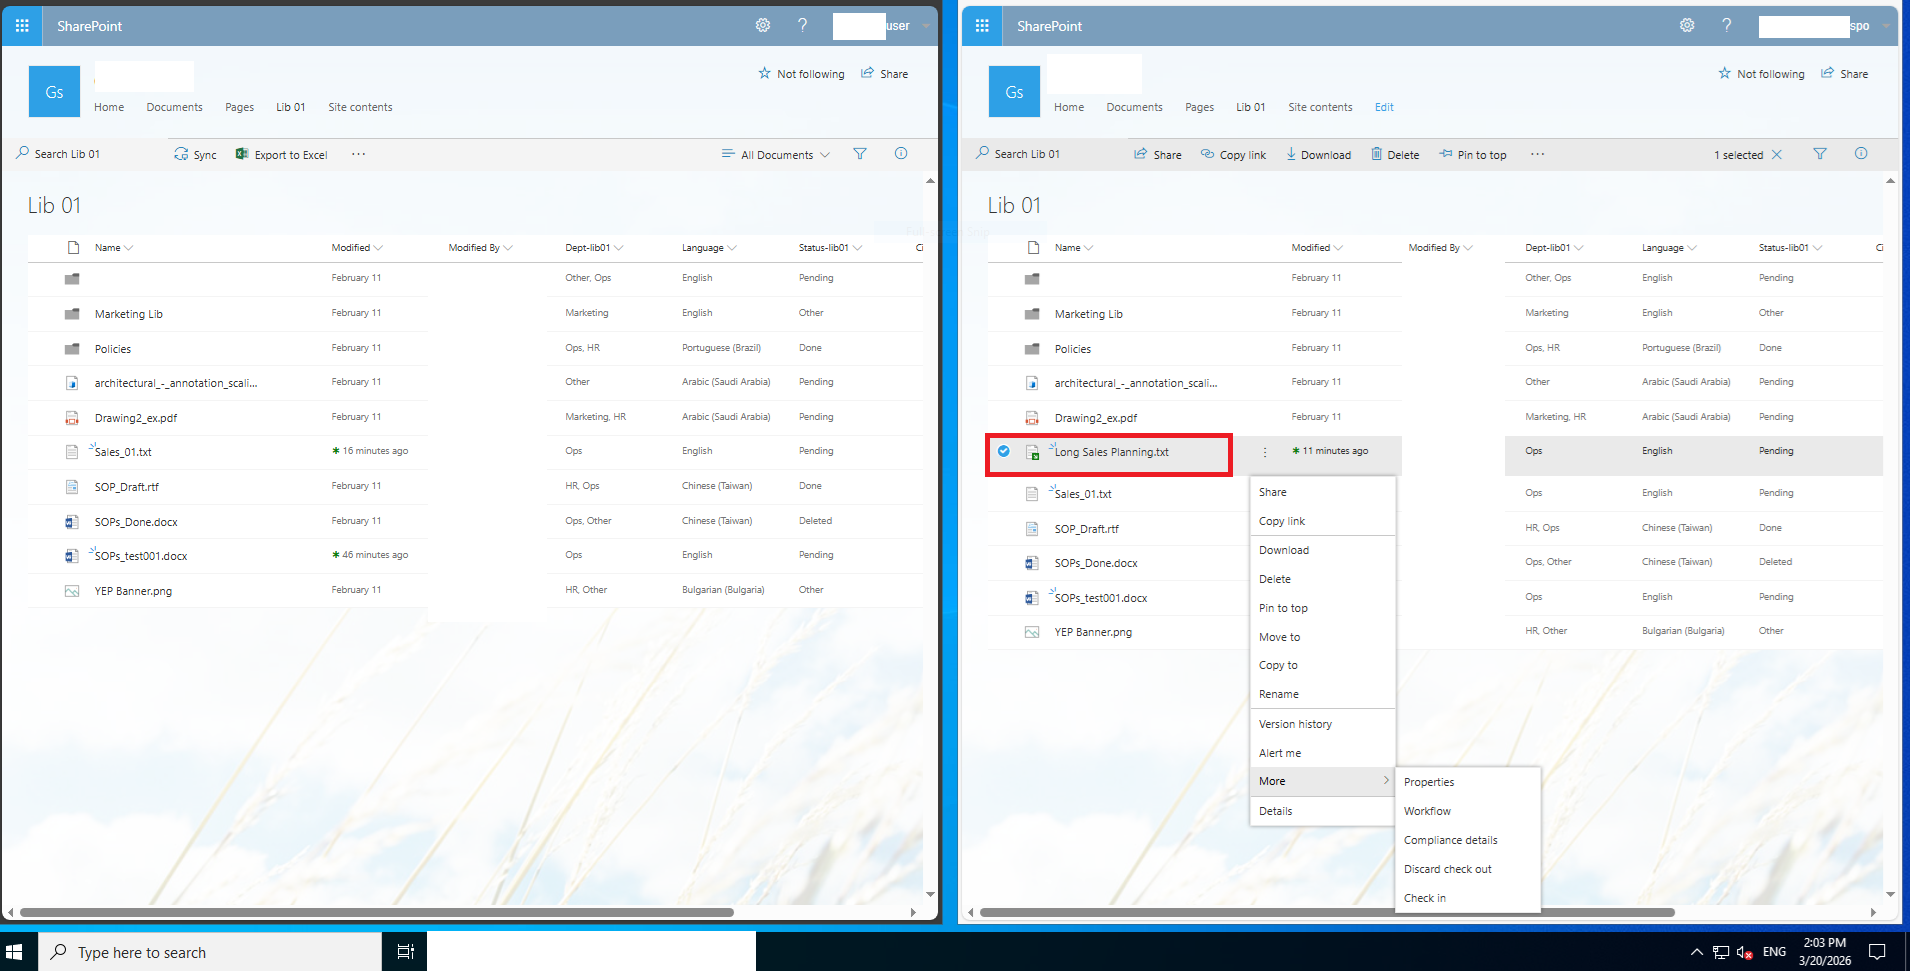Show hidden system tray icons
This screenshot has width=1910, height=971.
(1696, 952)
